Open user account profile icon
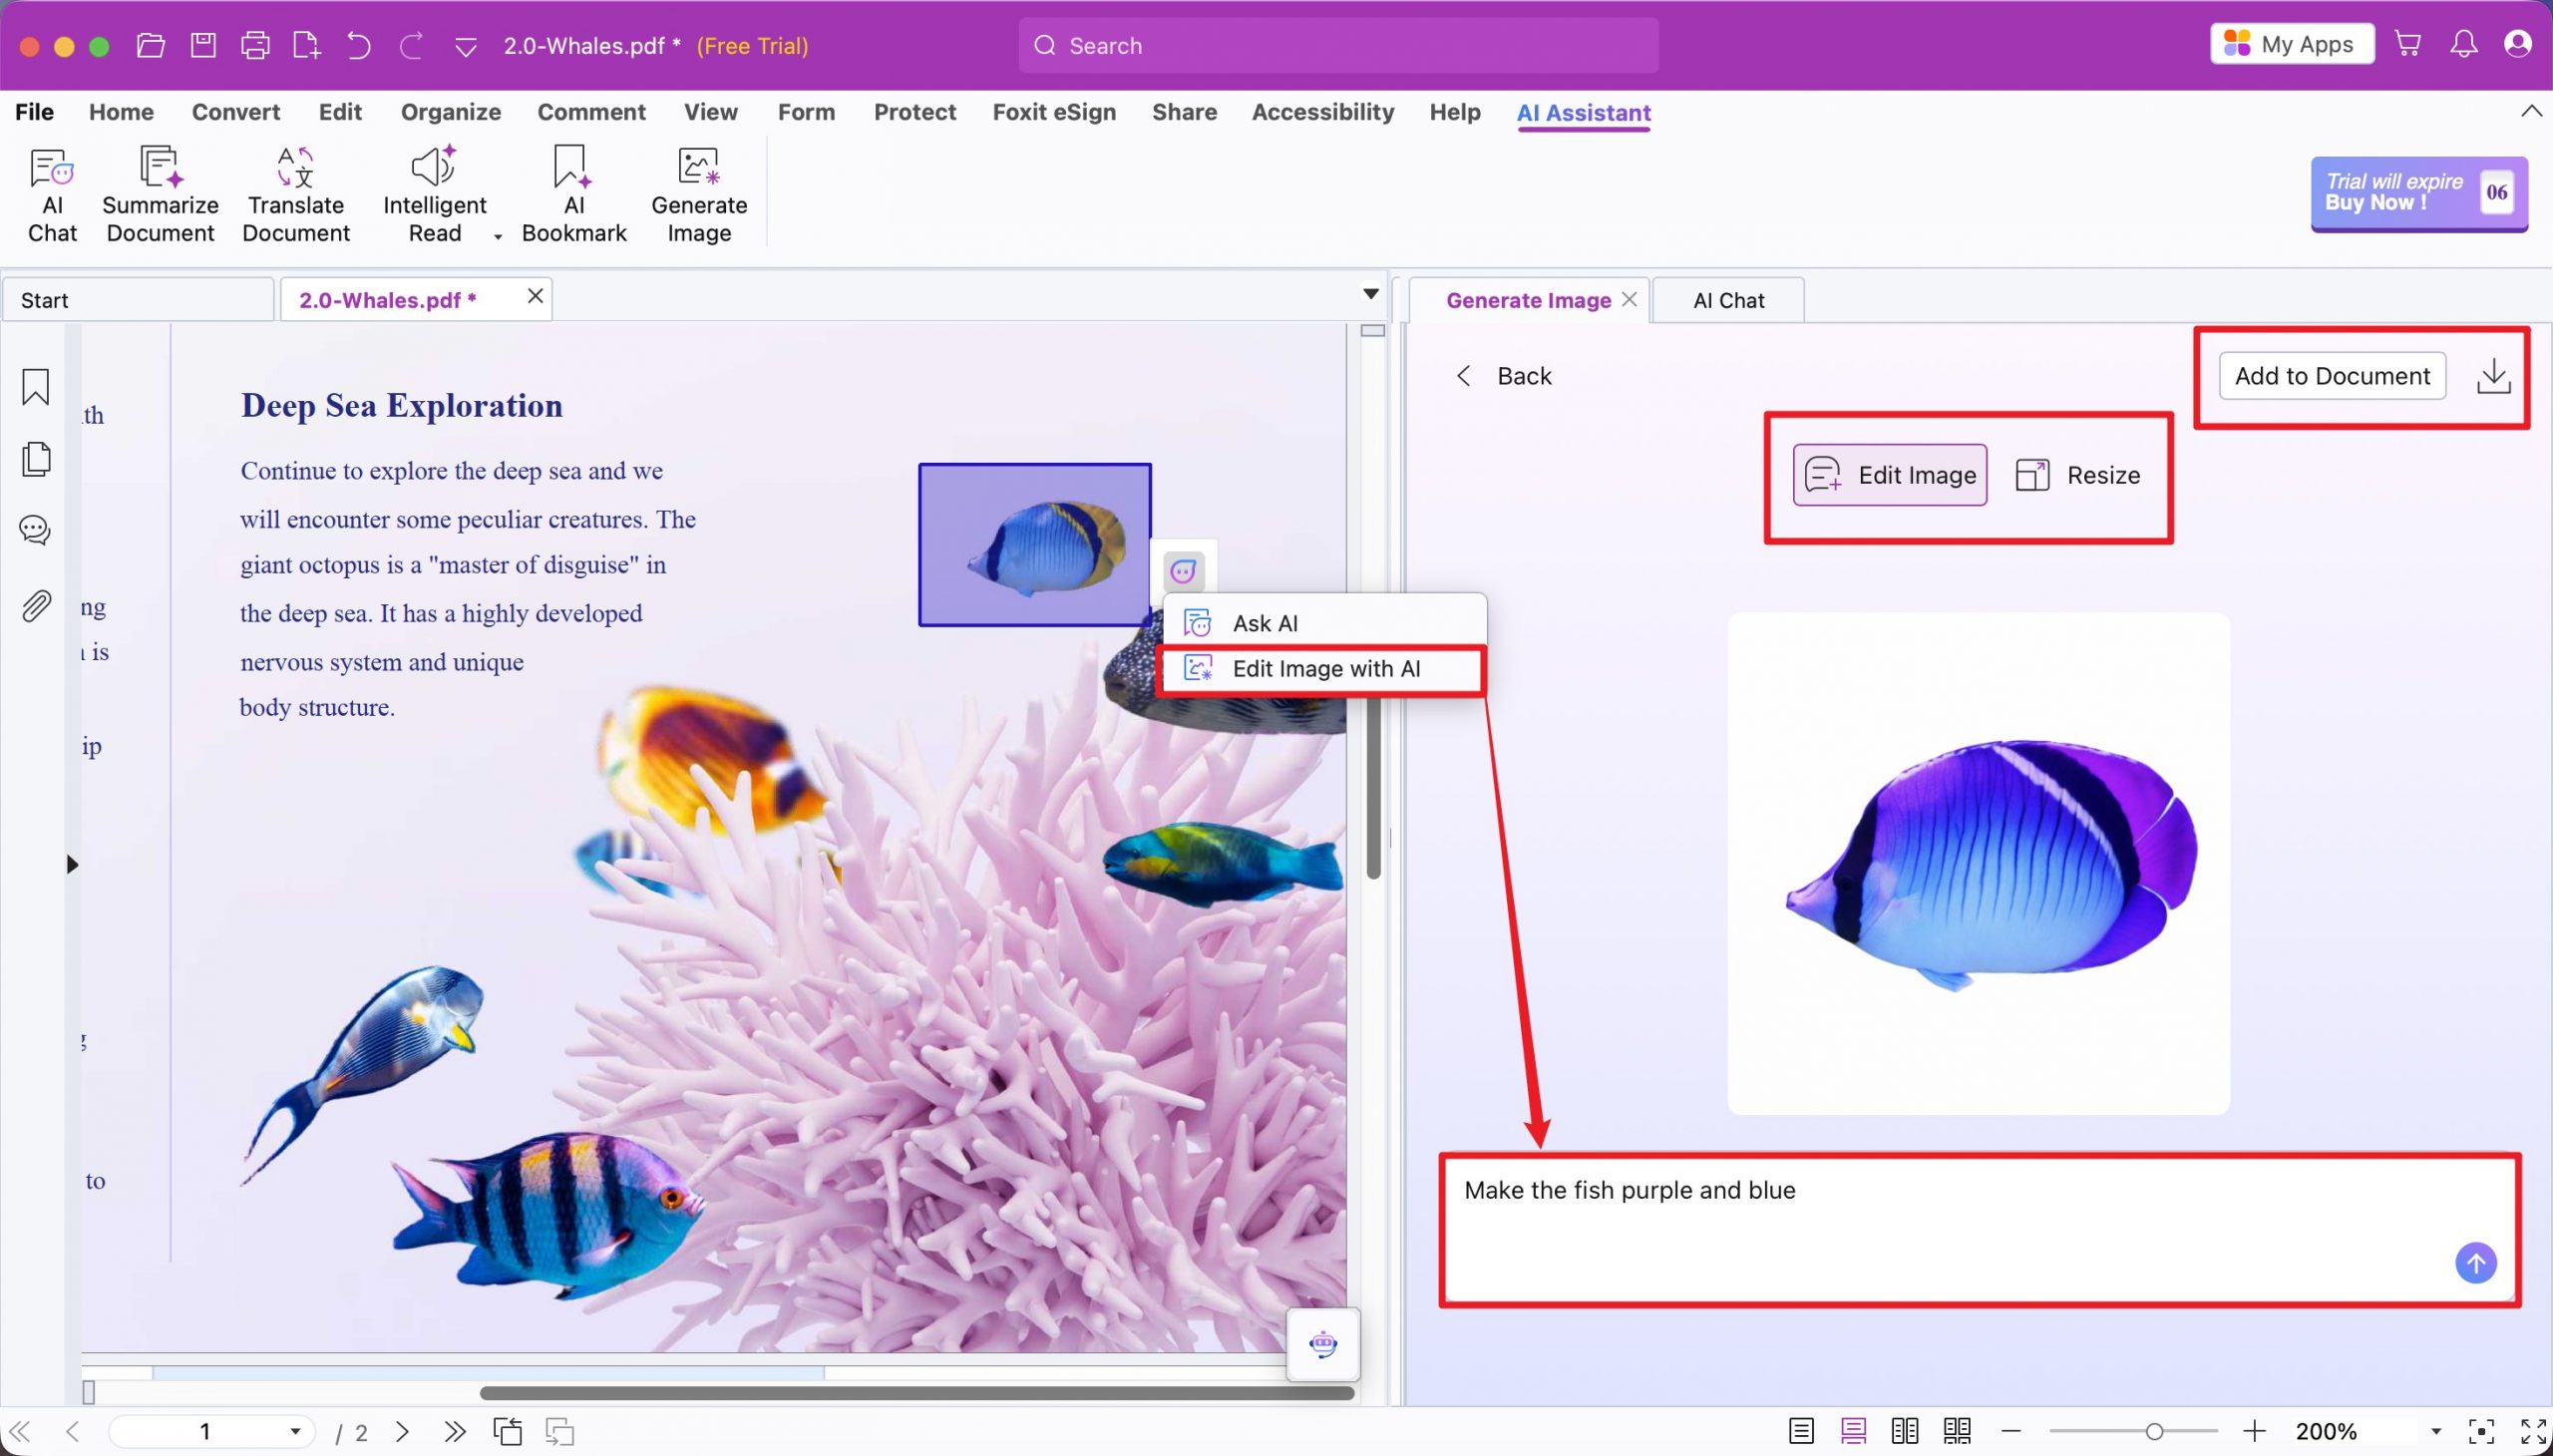The width and height of the screenshot is (2553, 1456). coord(2517,44)
